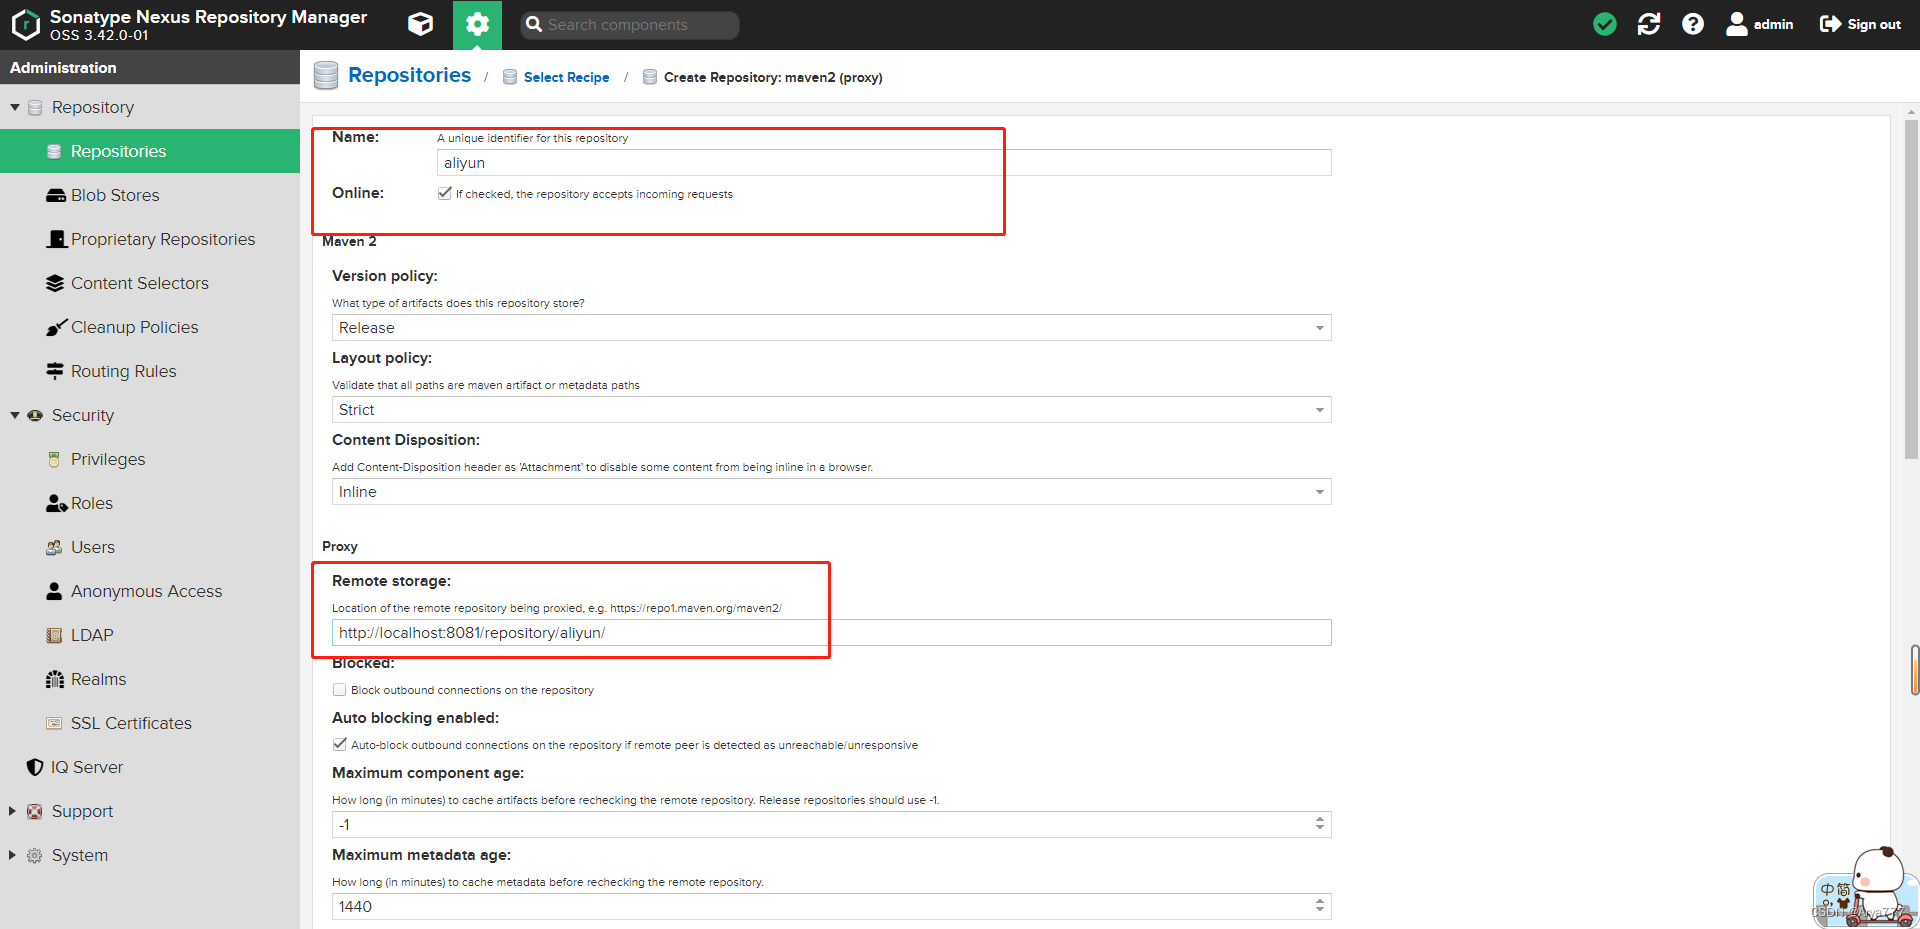Click the Privileges medal icon
Viewport: 1920px width, 929px height.
click(x=54, y=459)
